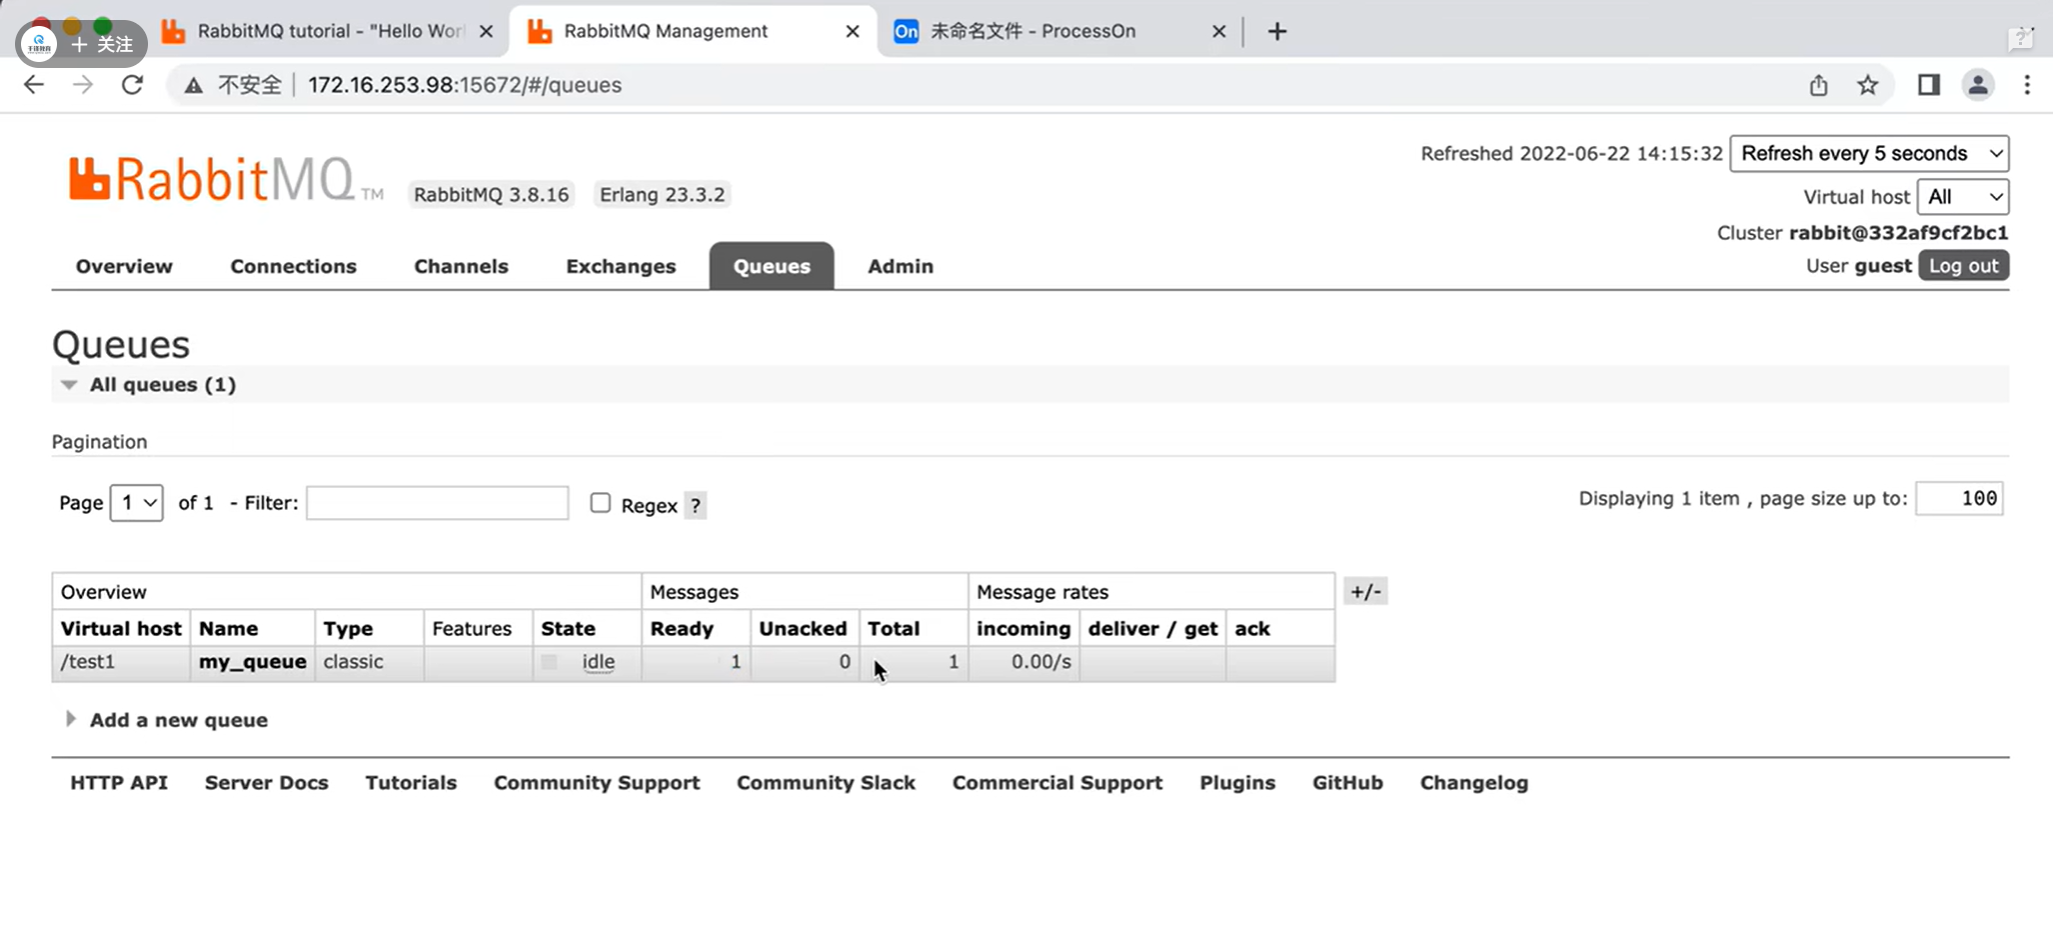Click the page size input field
2053x931 pixels.
[1959, 498]
